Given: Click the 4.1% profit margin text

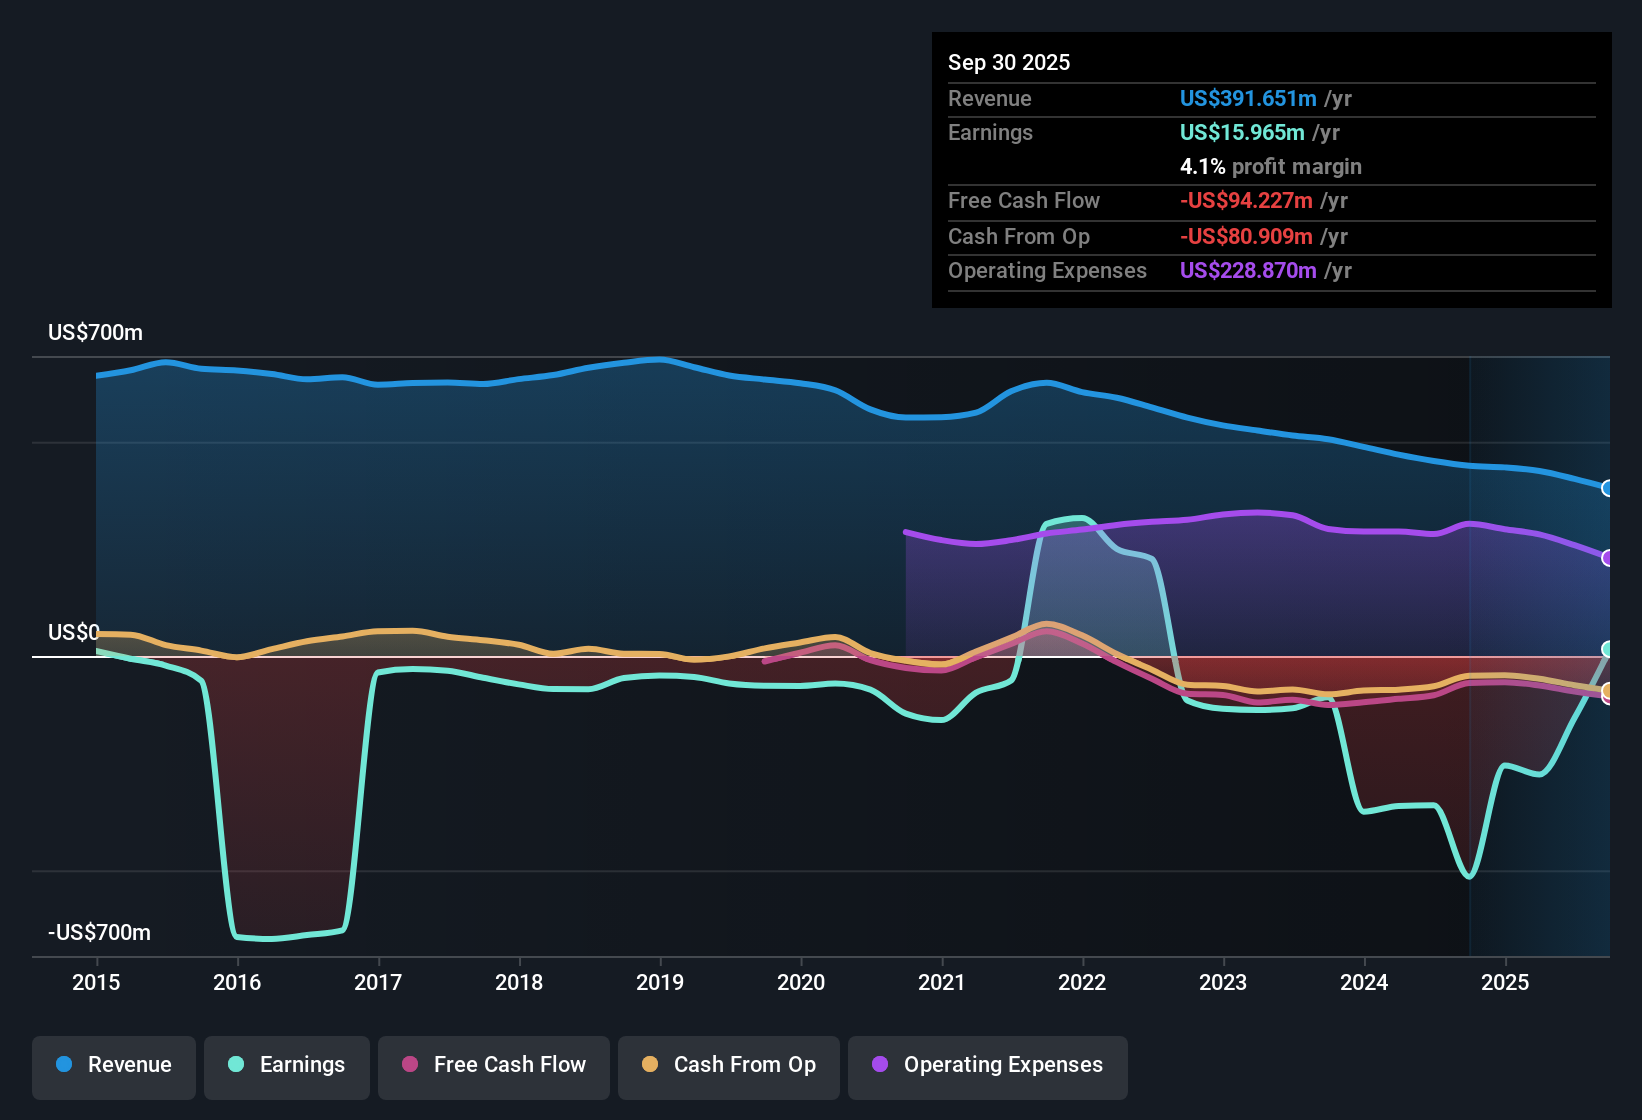Looking at the screenshot, I should [x=1271, y=167].
